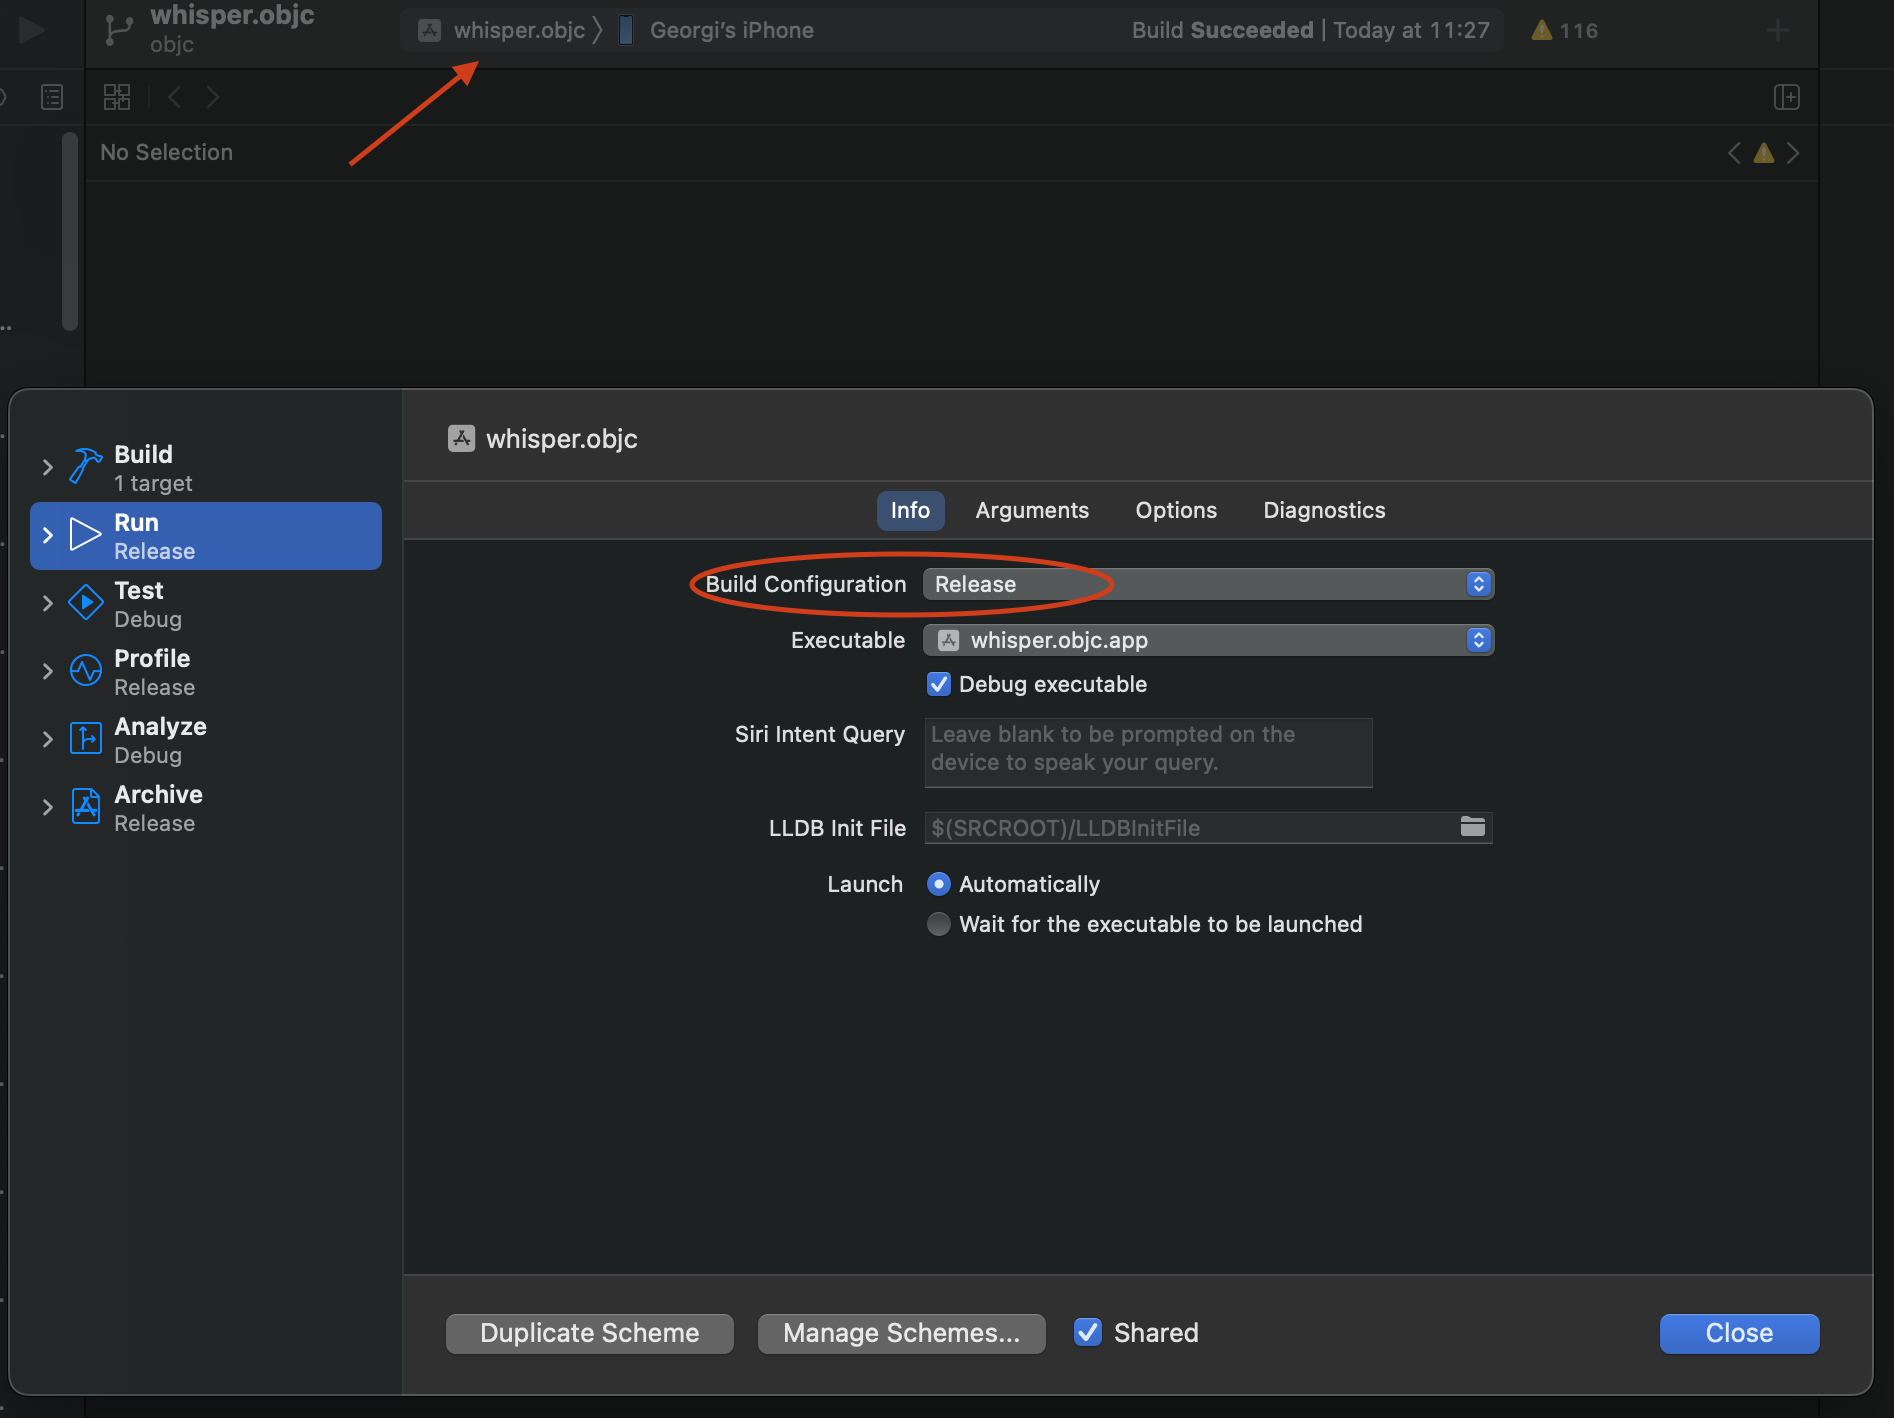Screen dimensions: 1894x1418
Task: Toggle the navigator list icon
Action: click(52, 97)
